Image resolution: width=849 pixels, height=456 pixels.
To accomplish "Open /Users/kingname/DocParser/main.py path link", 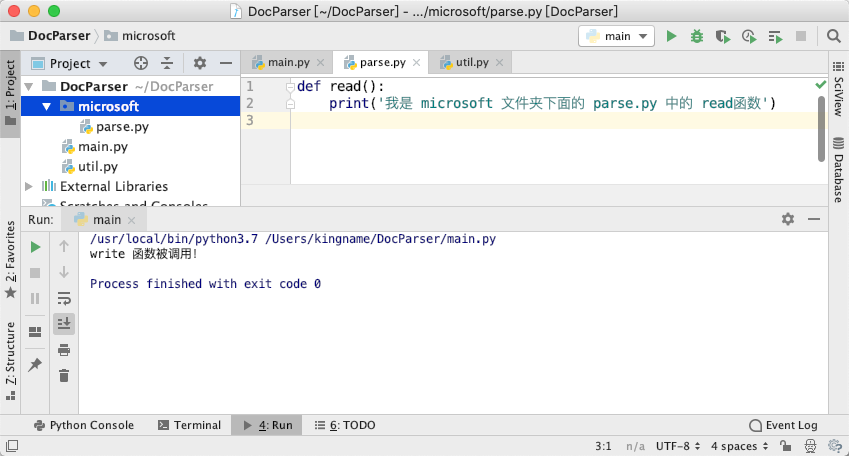I will [x=380, y=239].
